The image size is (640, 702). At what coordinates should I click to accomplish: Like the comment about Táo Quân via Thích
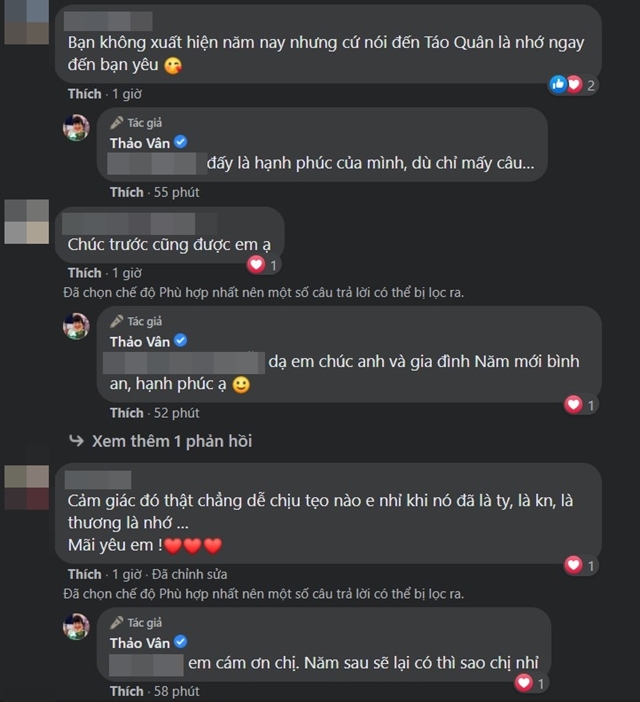[x=85, y=94]
